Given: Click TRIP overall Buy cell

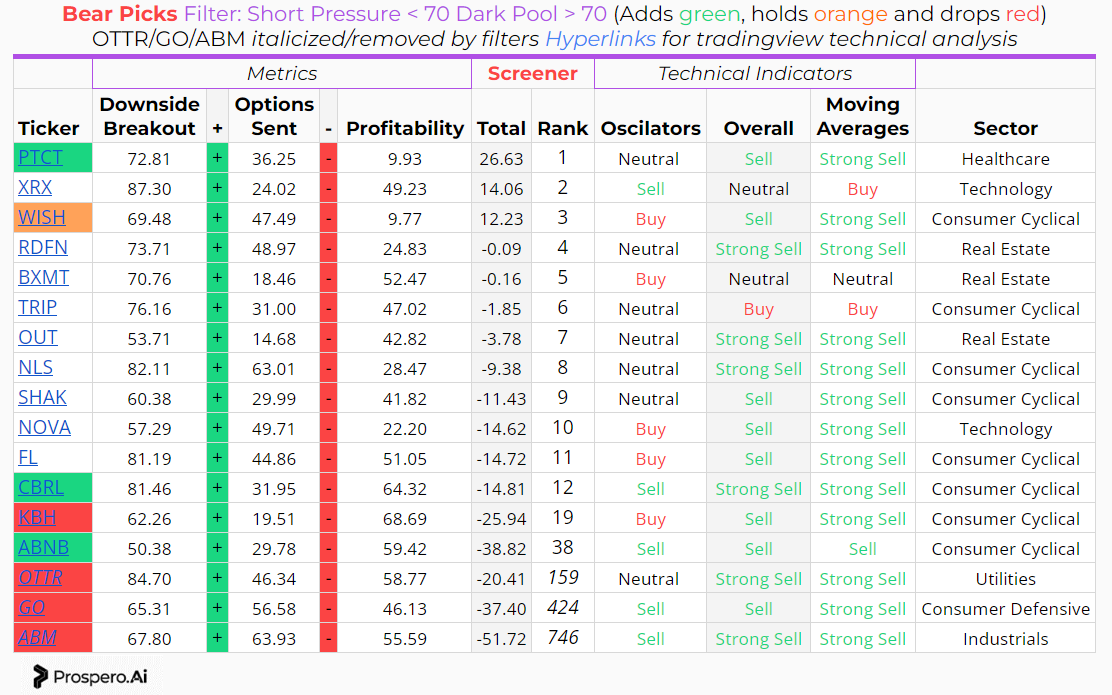Looking at the screenshot, I should point(758,309).
